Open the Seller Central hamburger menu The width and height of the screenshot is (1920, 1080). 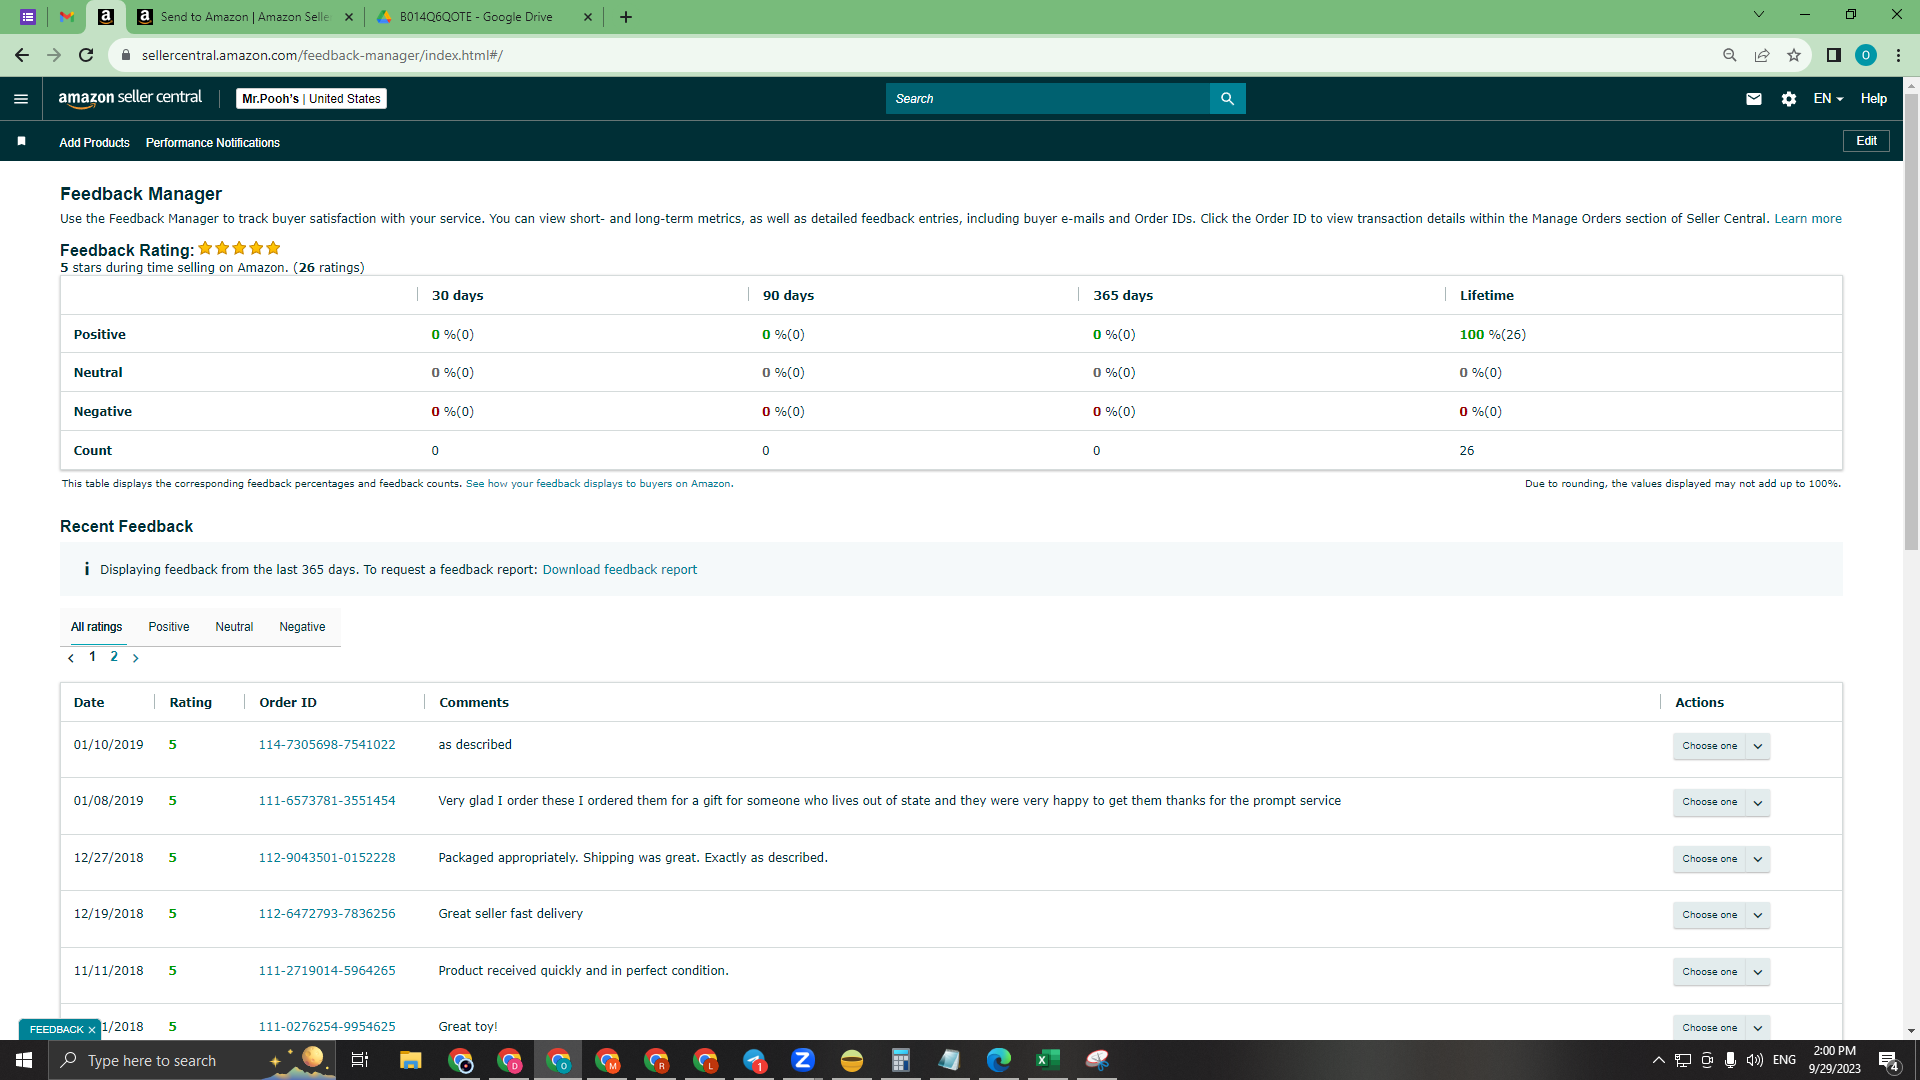point(21,99)
